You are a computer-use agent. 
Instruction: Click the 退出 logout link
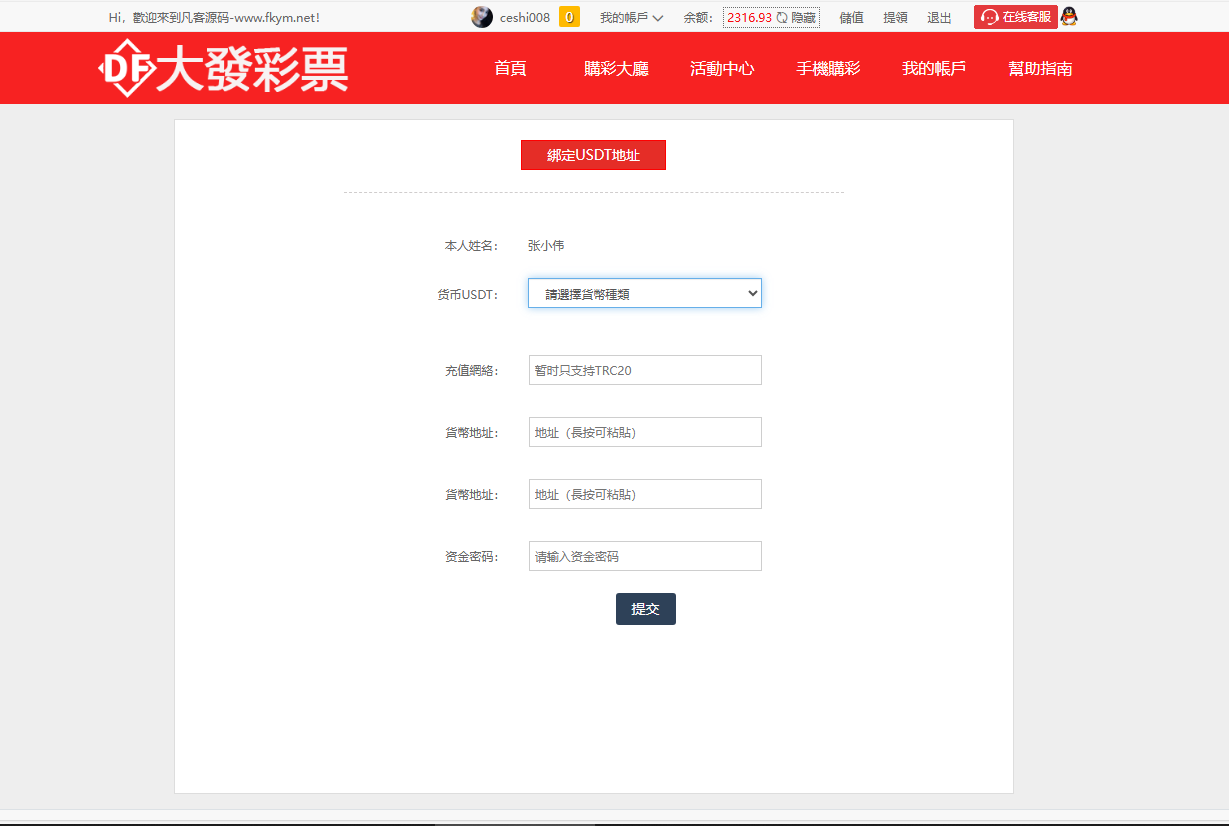tap(938, 16)
